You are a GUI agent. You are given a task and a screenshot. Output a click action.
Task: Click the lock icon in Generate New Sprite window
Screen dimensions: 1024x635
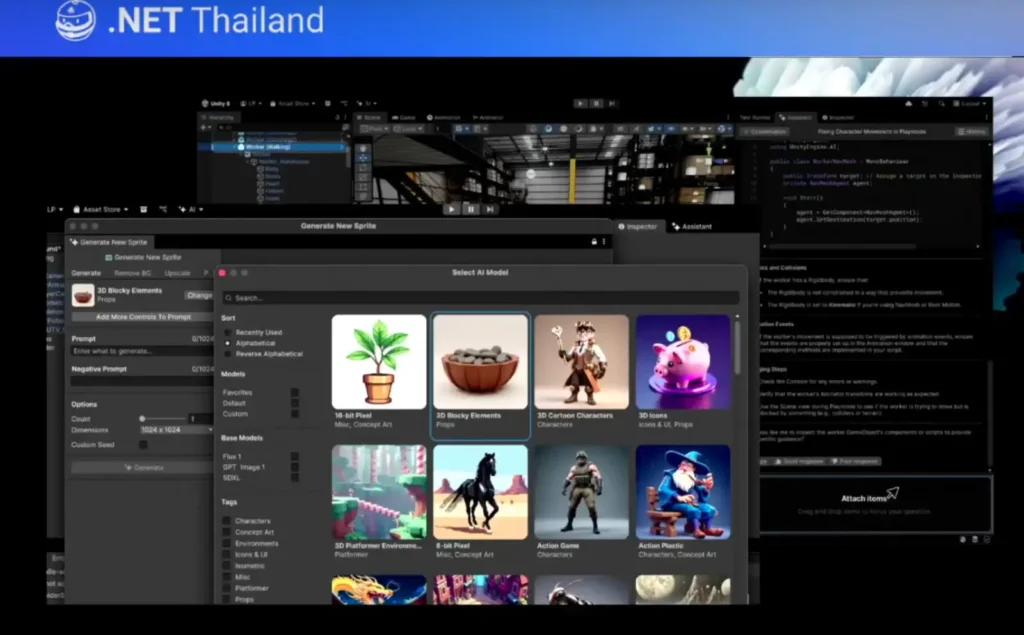click(594, 242)
